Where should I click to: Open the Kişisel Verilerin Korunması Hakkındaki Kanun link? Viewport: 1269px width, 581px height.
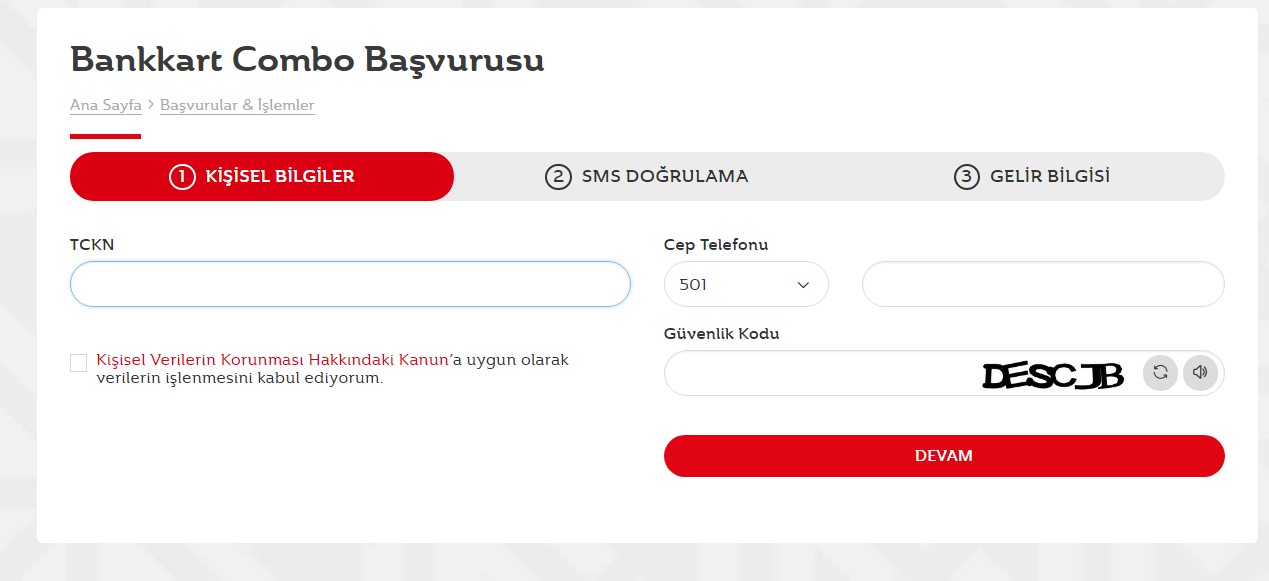click(272, 360)
